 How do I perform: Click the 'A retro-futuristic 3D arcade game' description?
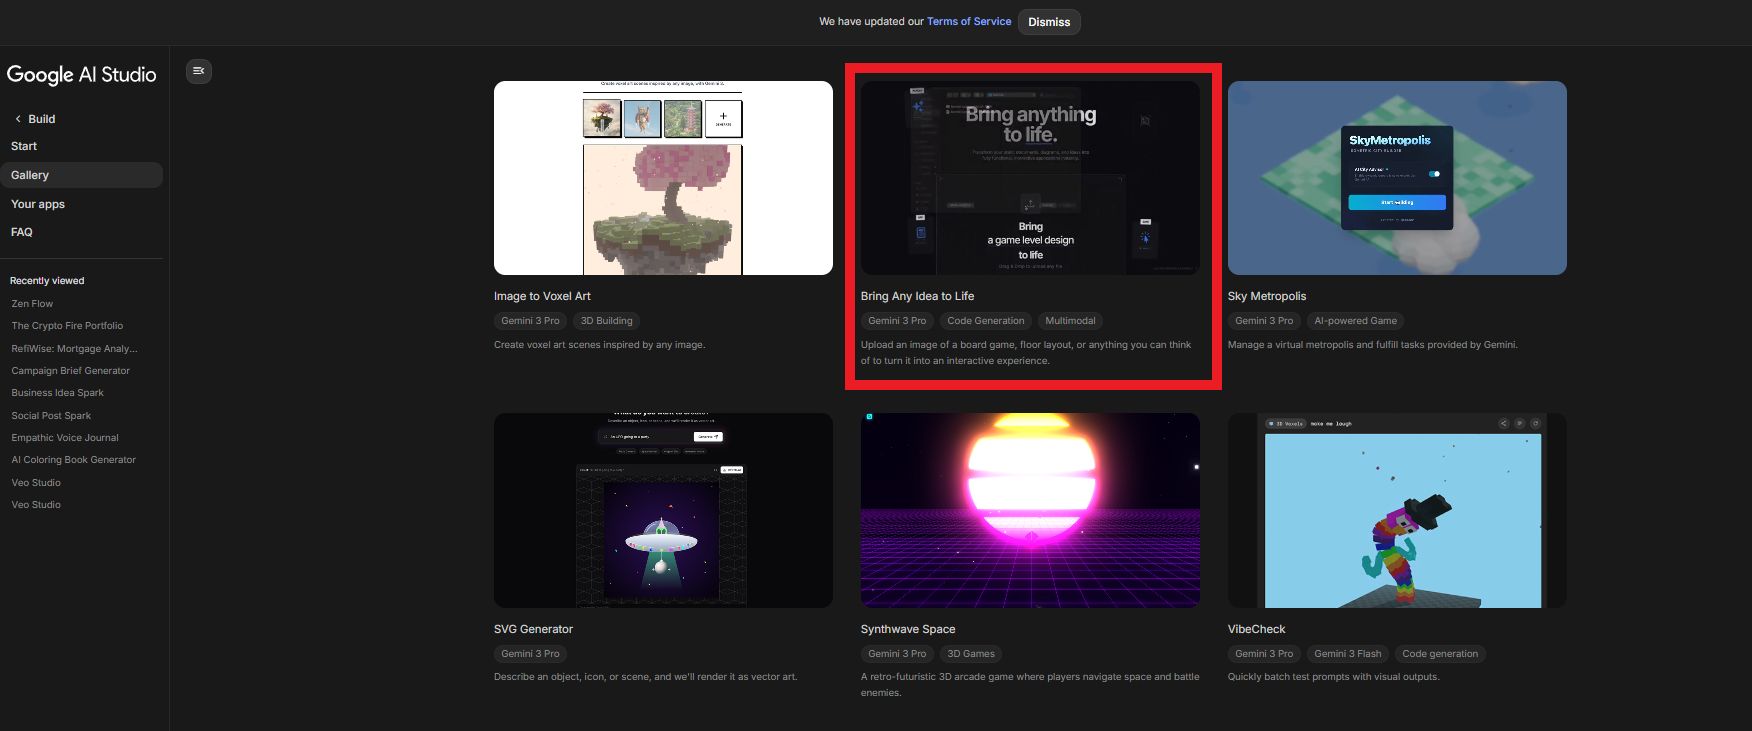coord(1030,685)
